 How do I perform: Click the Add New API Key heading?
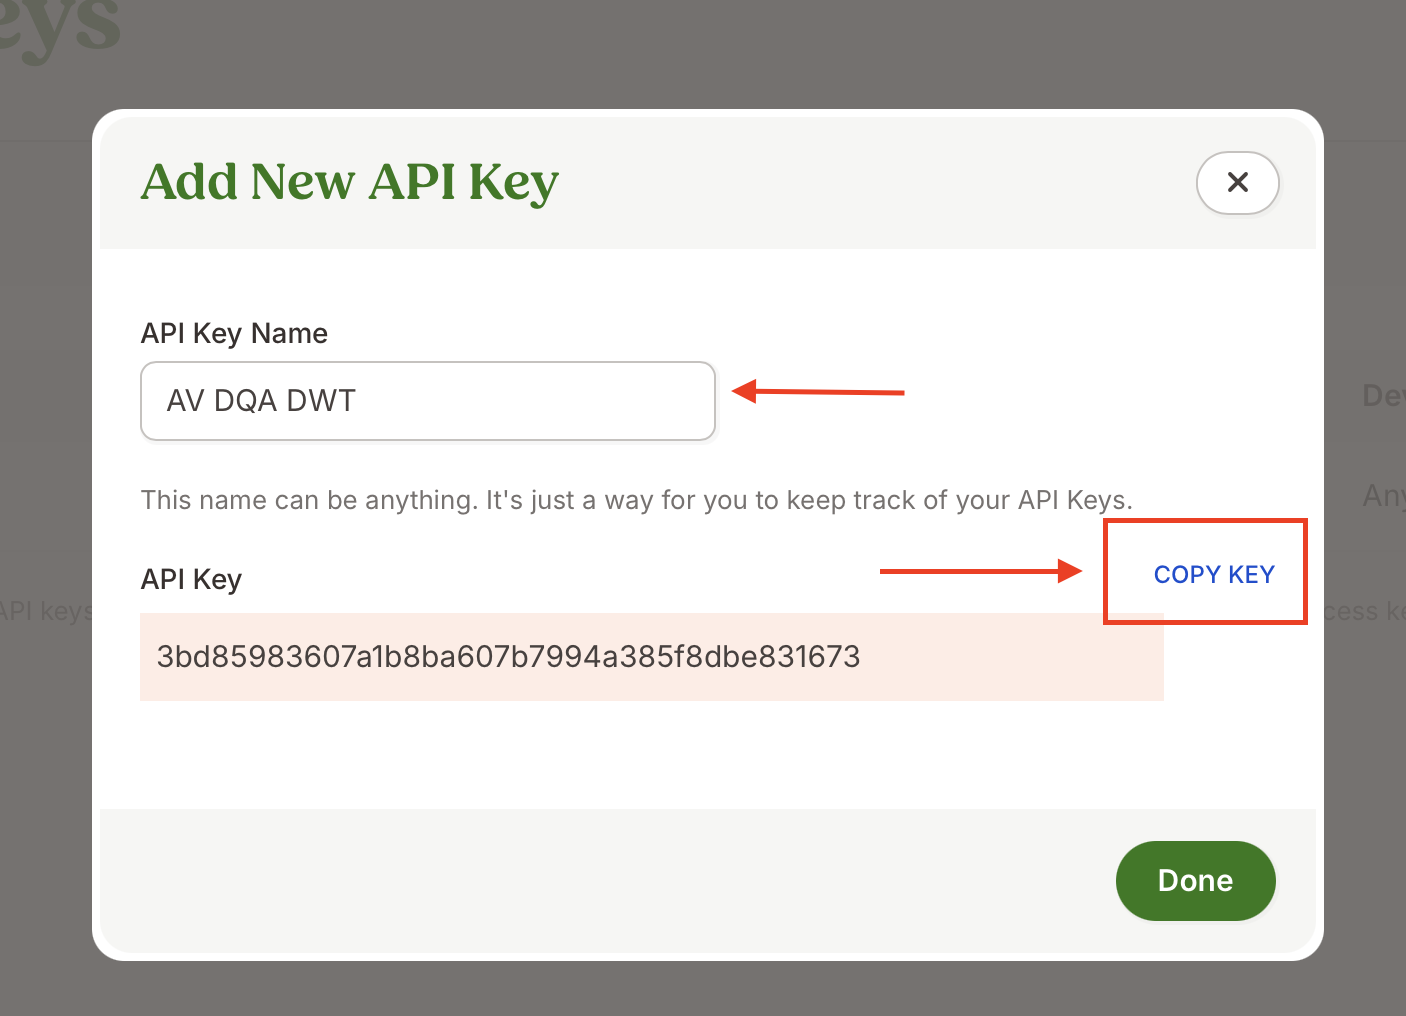click(350, 183)
